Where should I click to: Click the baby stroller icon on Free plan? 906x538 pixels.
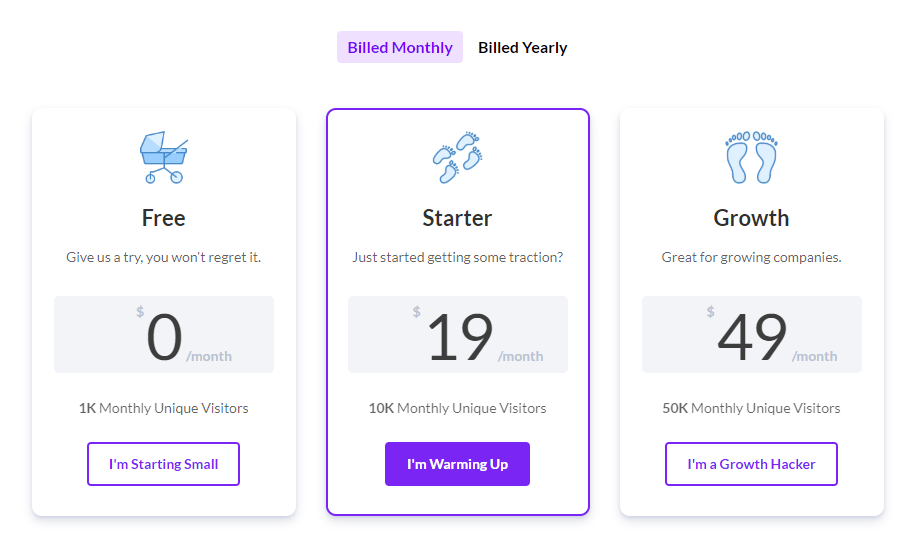164,157
